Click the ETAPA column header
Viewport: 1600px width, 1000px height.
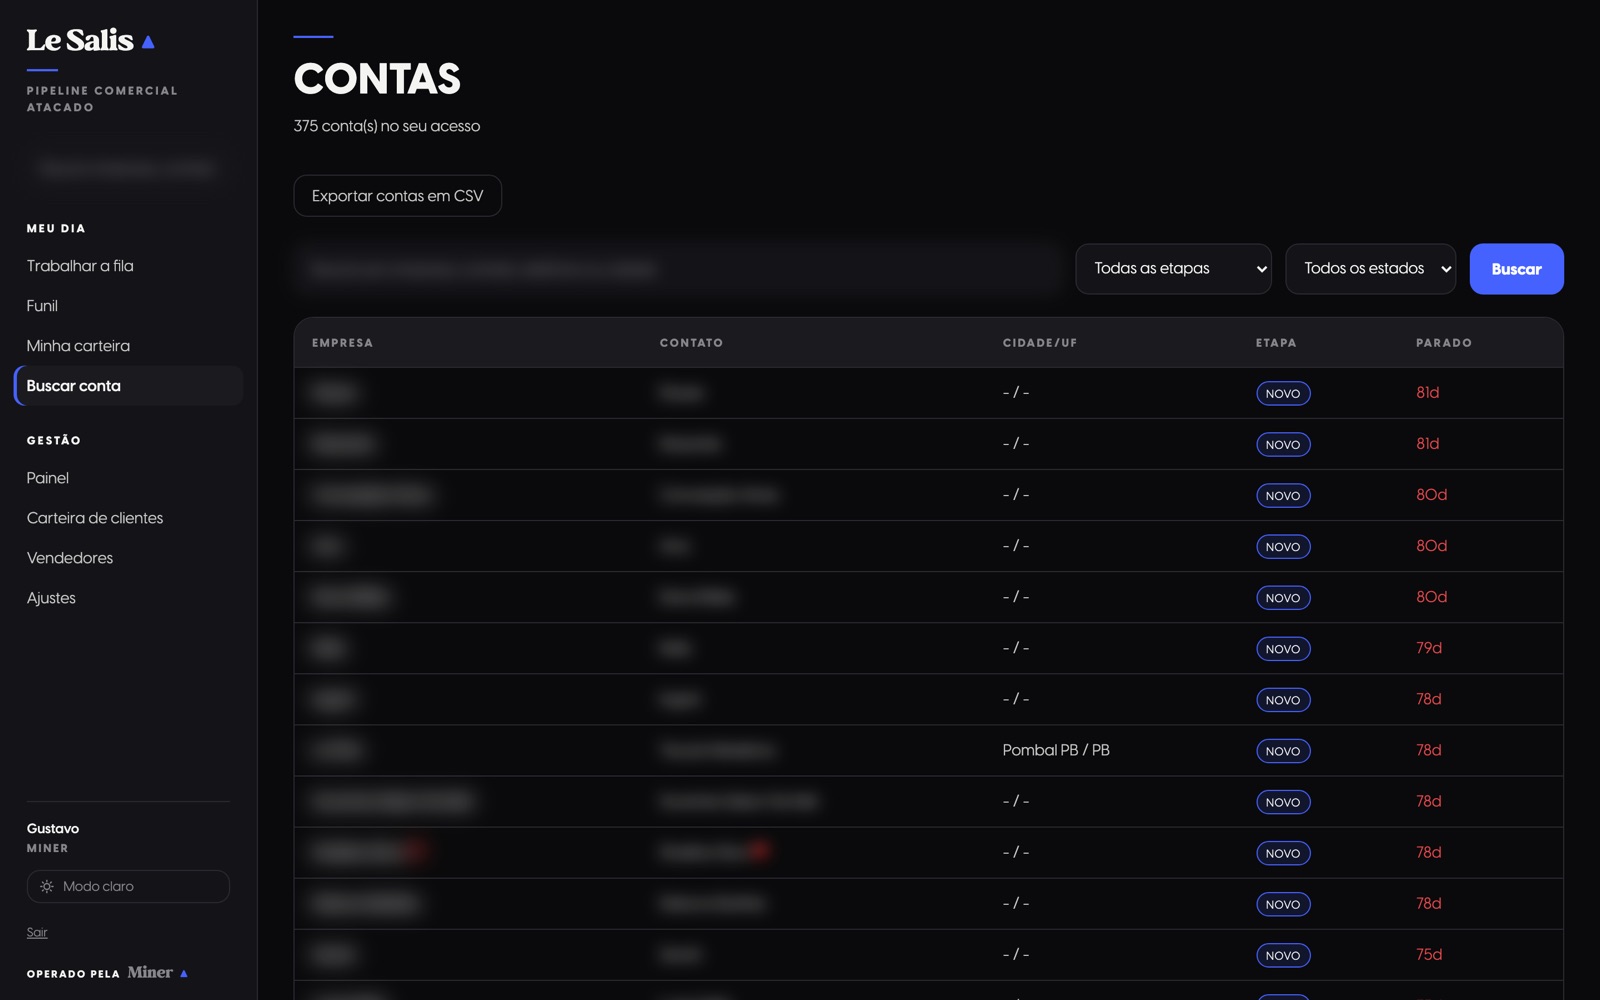pyautogui.click(x=1276, y=343)
